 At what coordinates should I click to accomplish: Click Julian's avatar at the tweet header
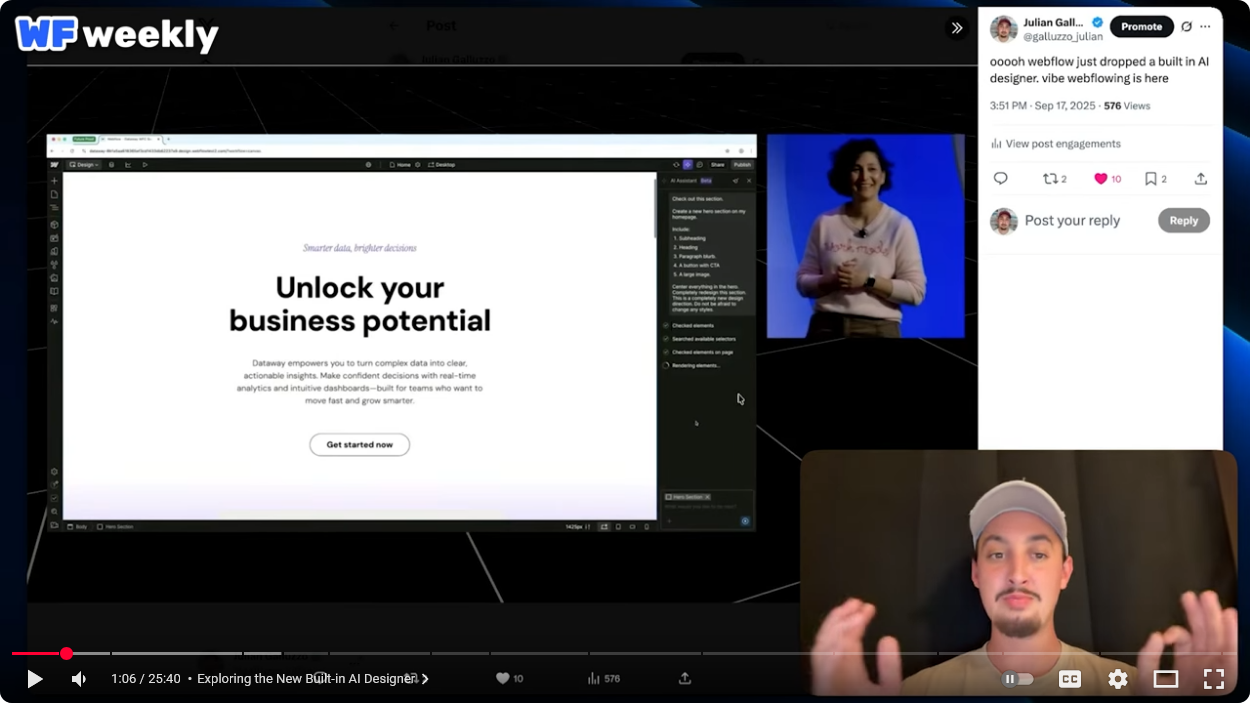point(1004,29)
